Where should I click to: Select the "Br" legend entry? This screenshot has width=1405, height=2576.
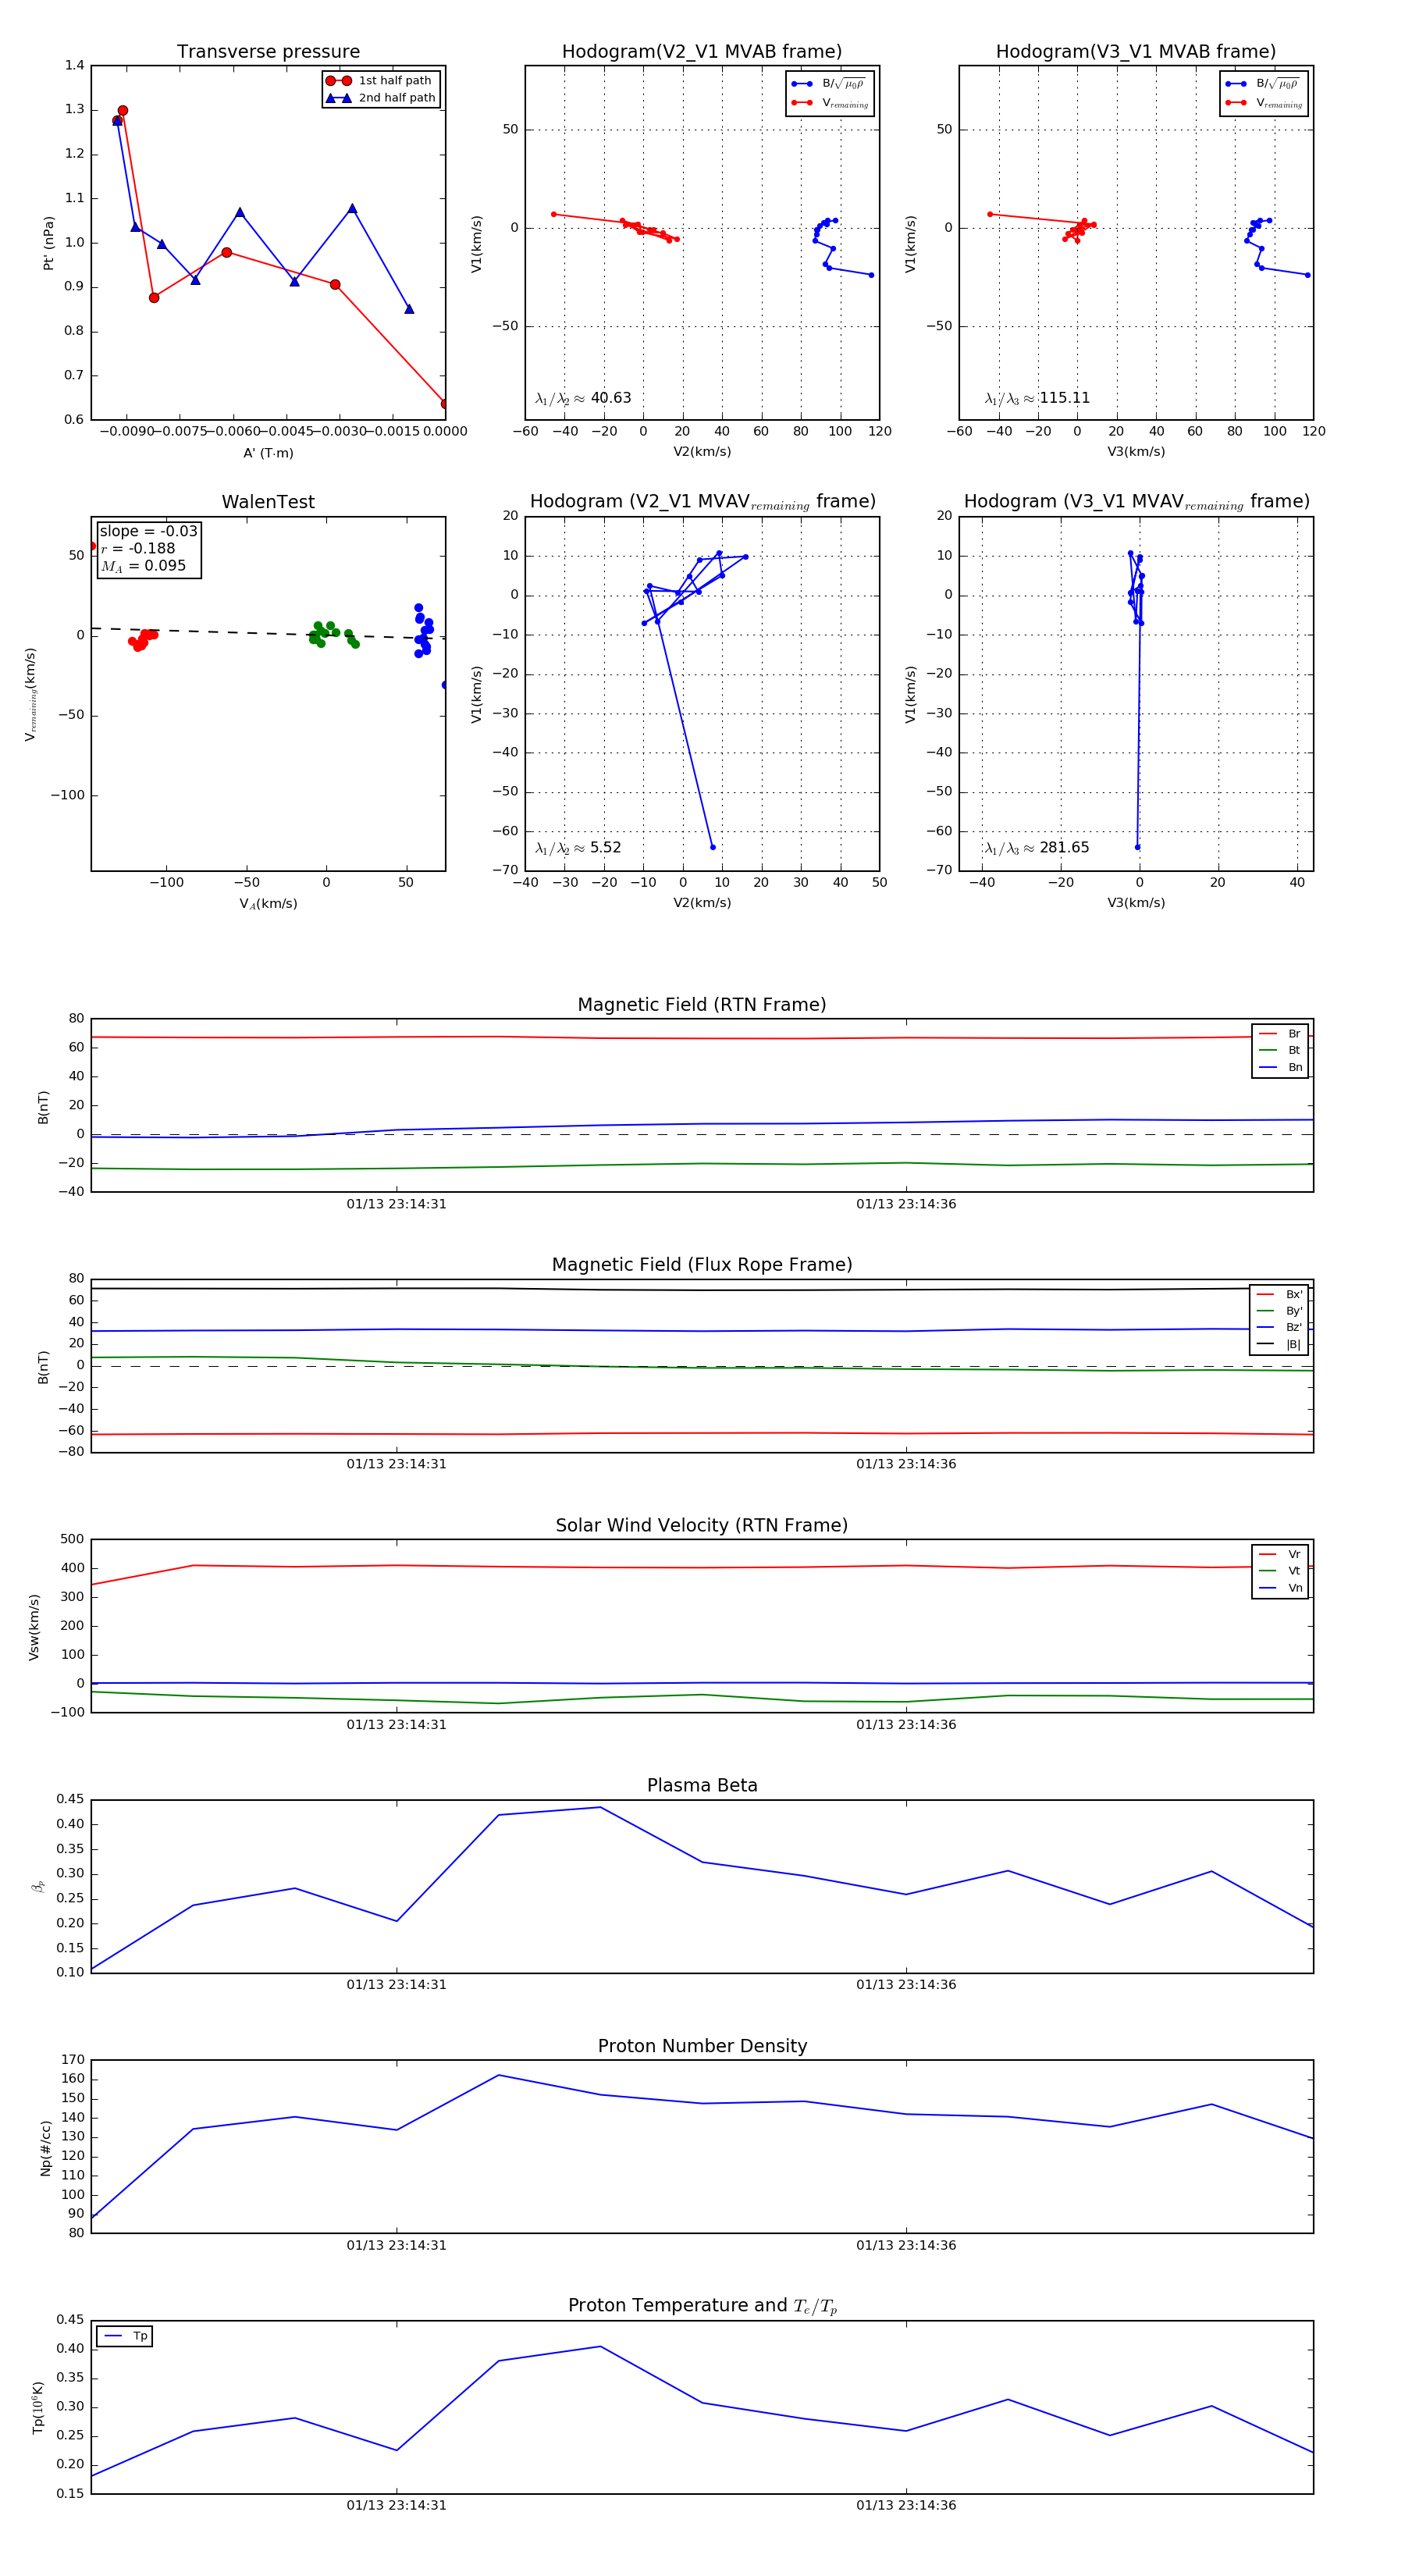pos(1280,1034)
